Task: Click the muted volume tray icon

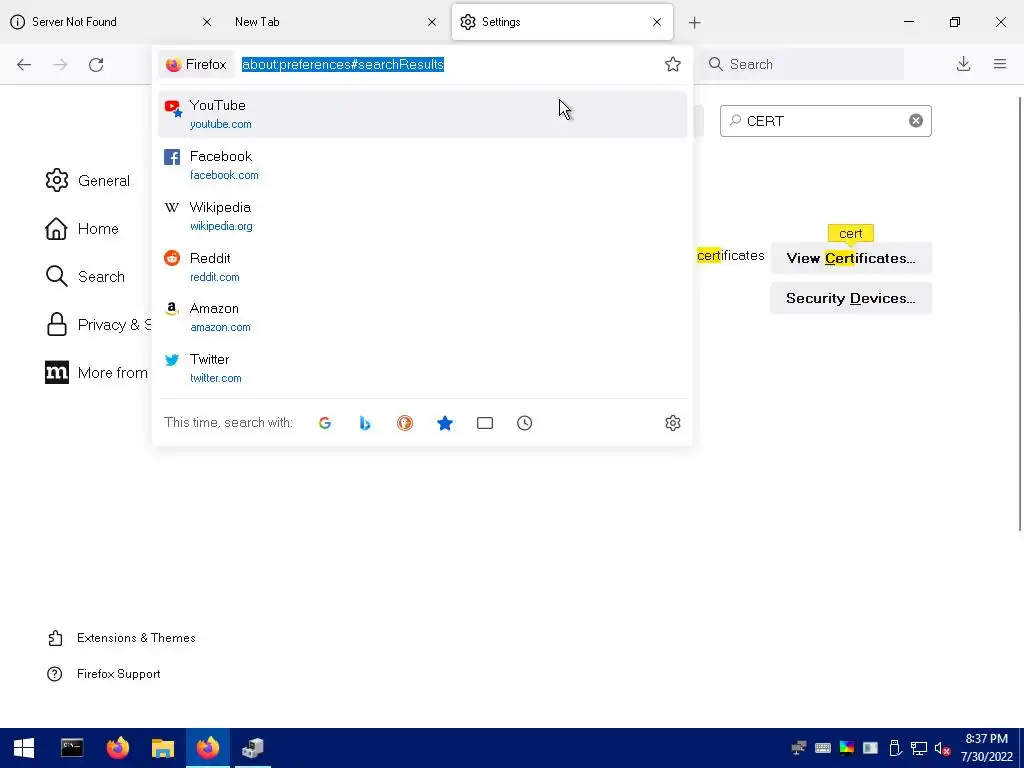Action: point(942,748)
